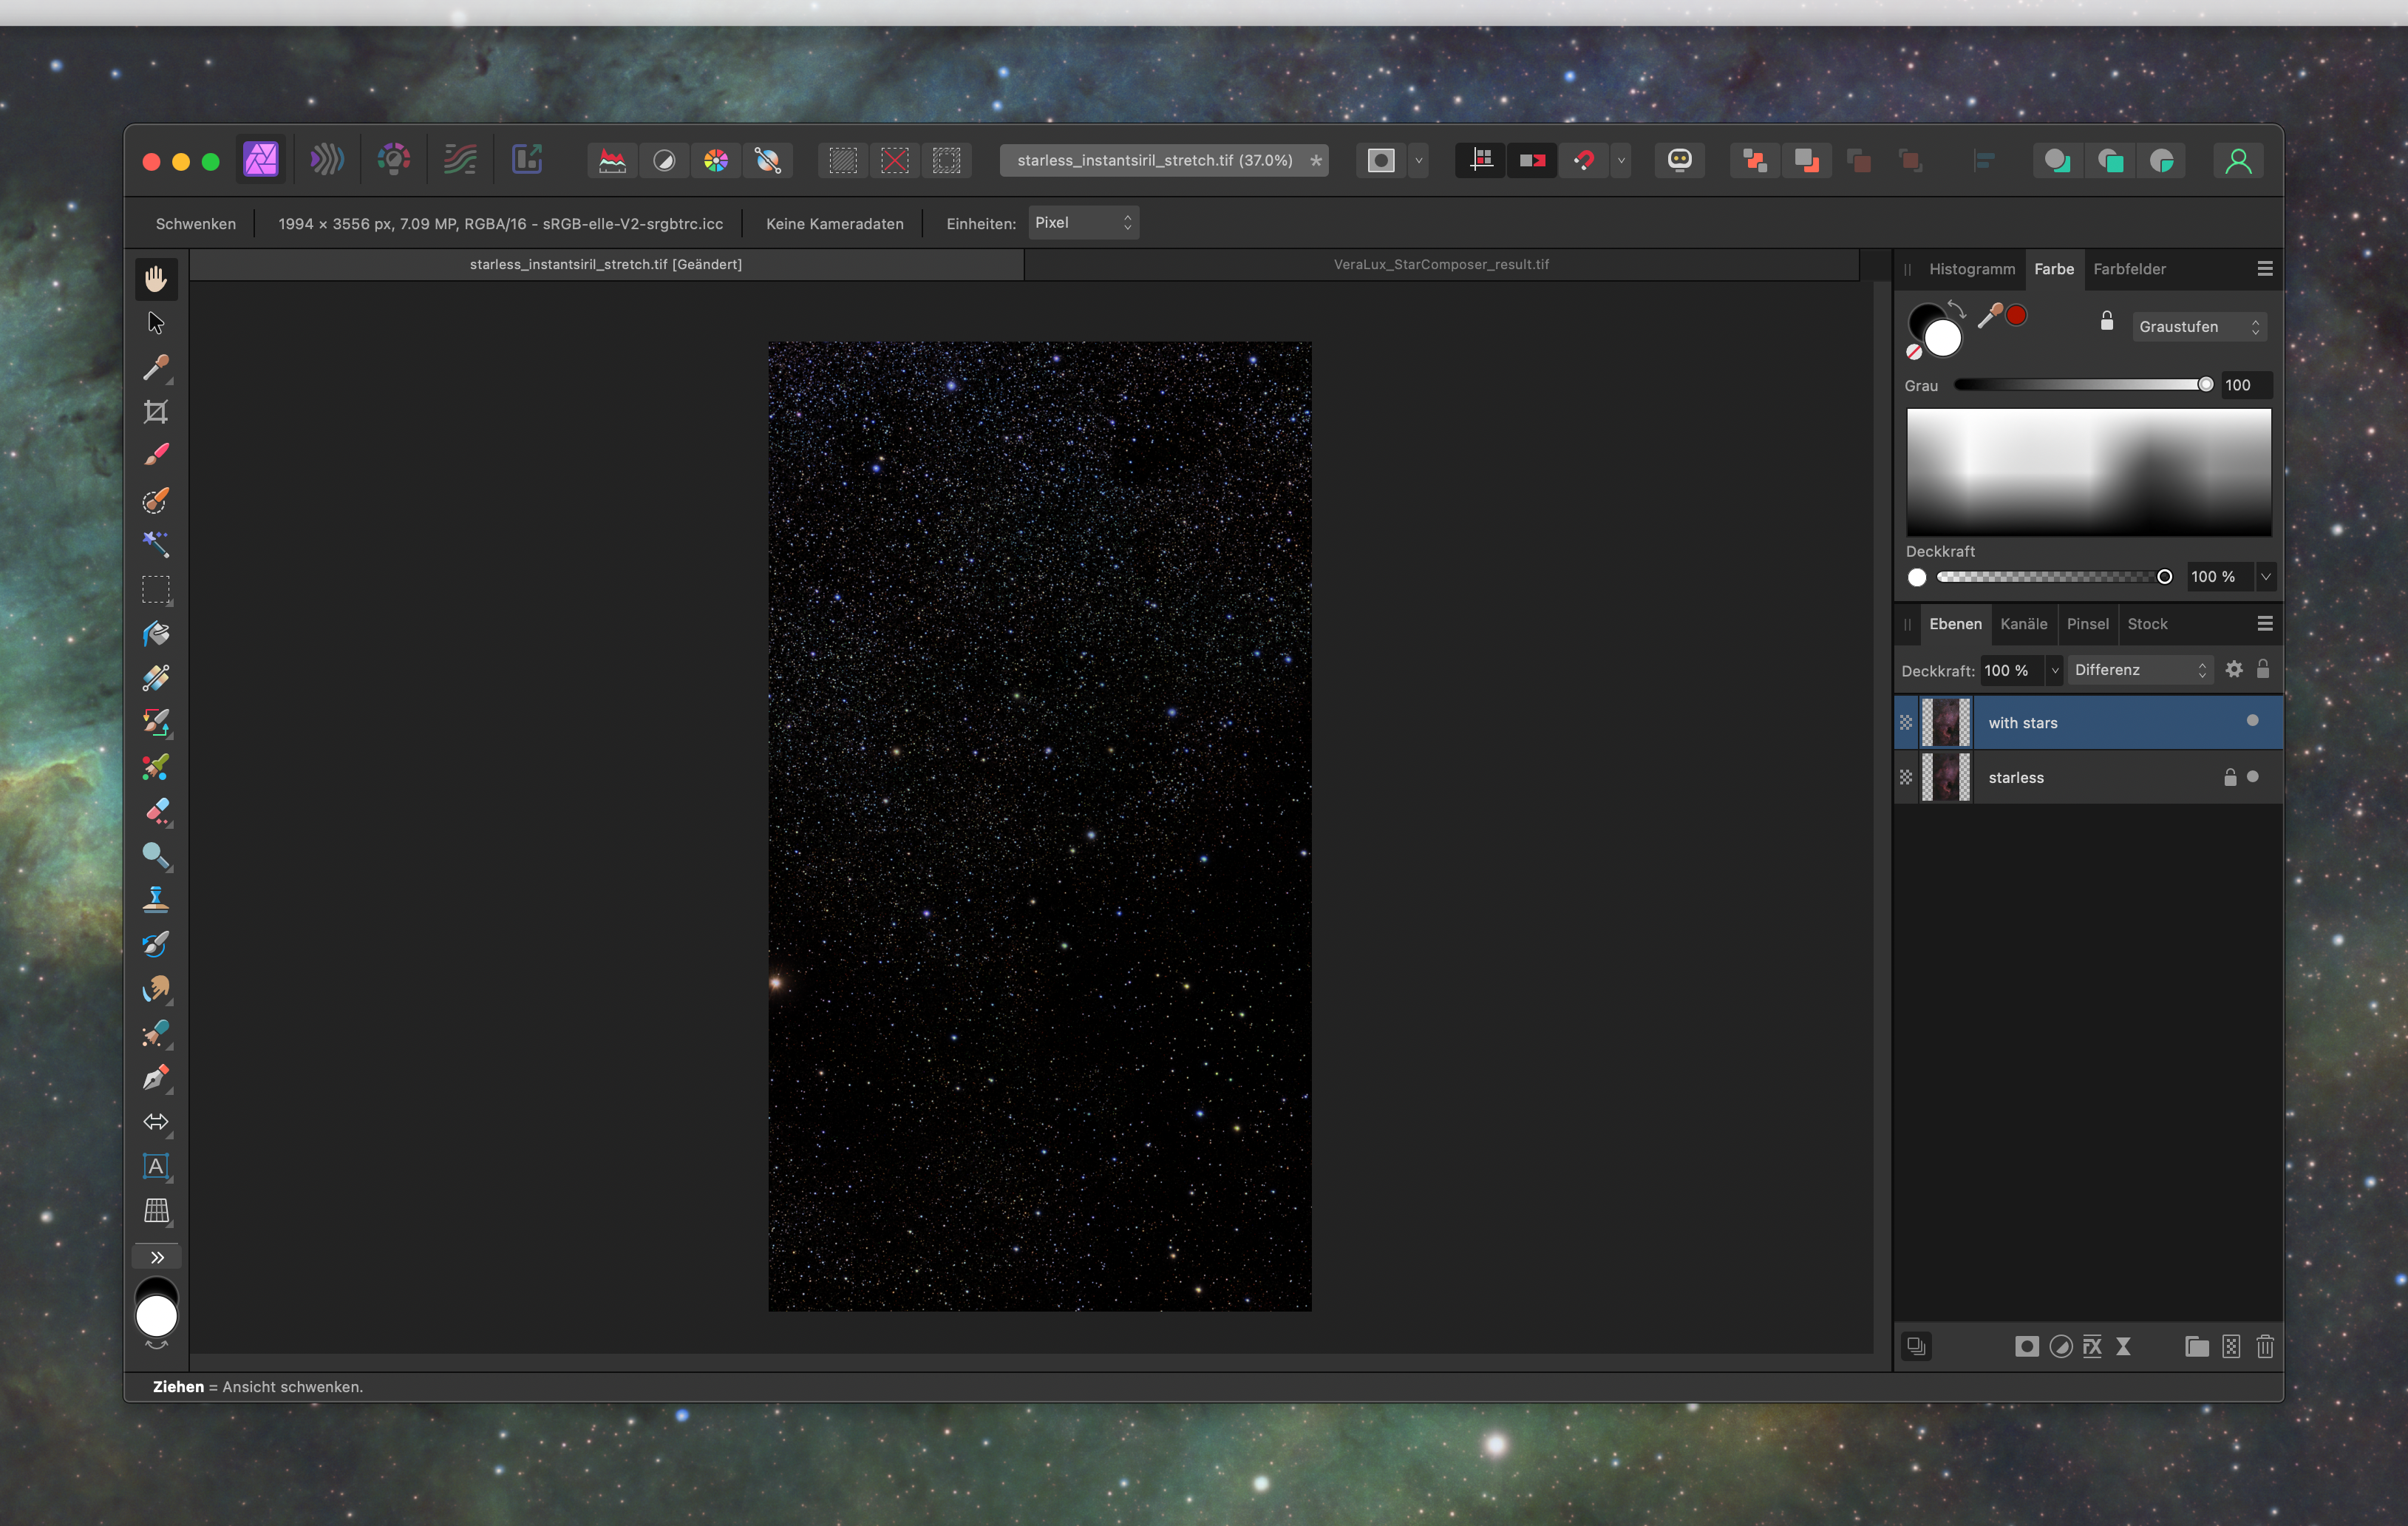Switch to the Liquify Persona
Viewport: 2408px width, 1526px height.
click(x=327, y=159)
